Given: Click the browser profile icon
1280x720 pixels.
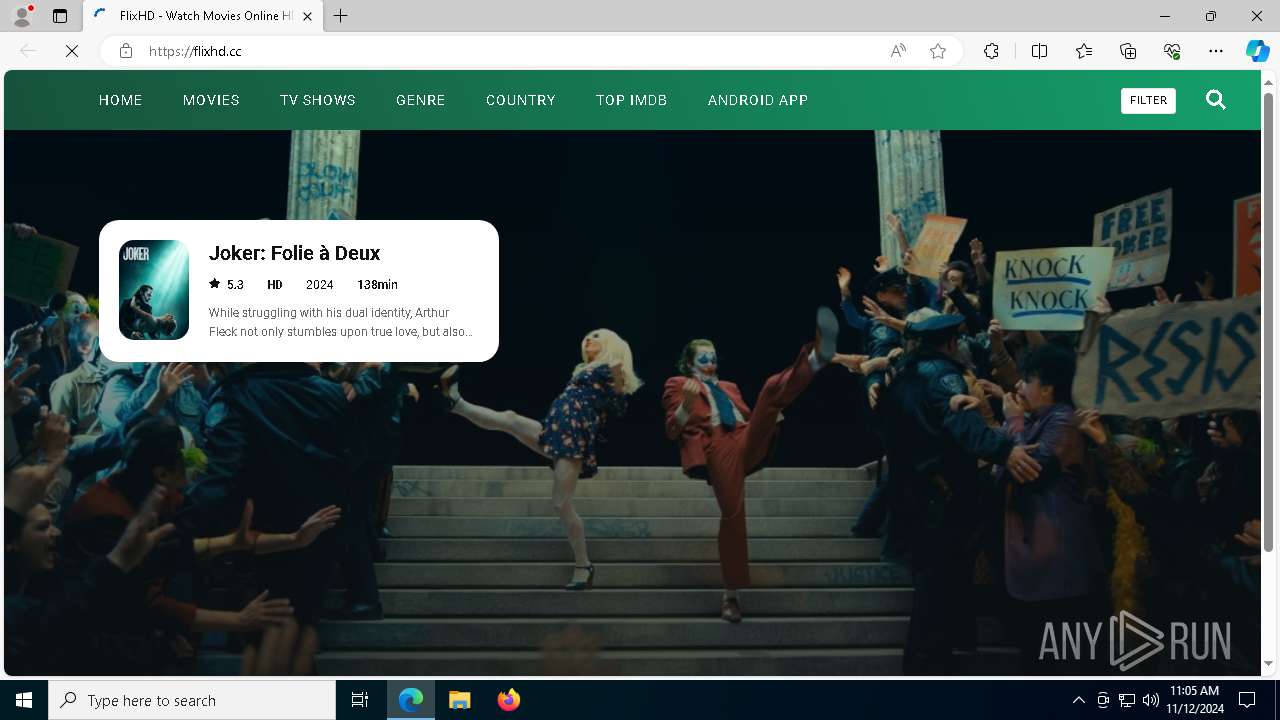Looking at the screenshot, I should [x=22, y=16].
